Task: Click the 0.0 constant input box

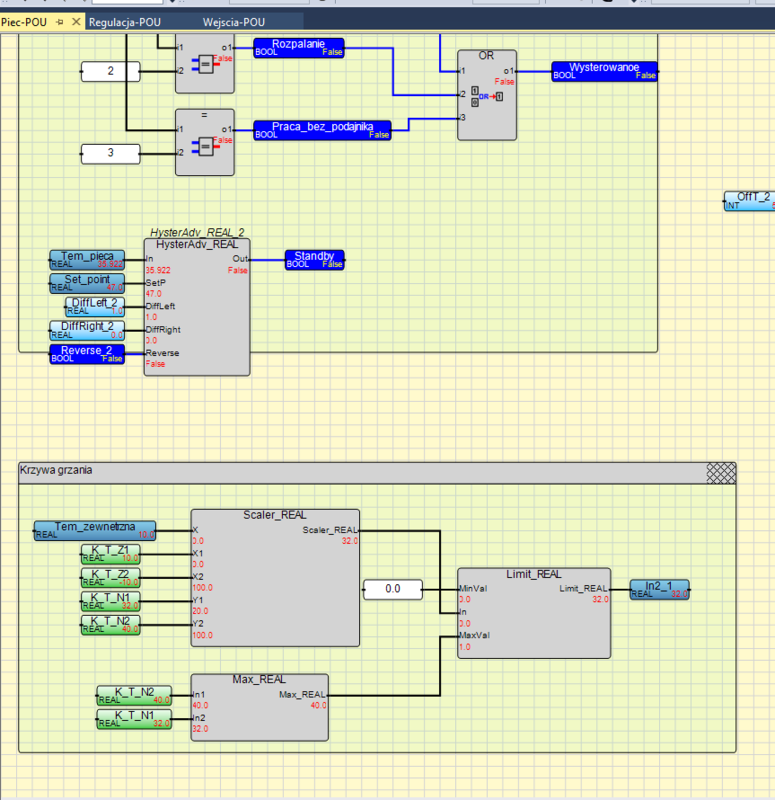Action: click(x=391, y=589)
